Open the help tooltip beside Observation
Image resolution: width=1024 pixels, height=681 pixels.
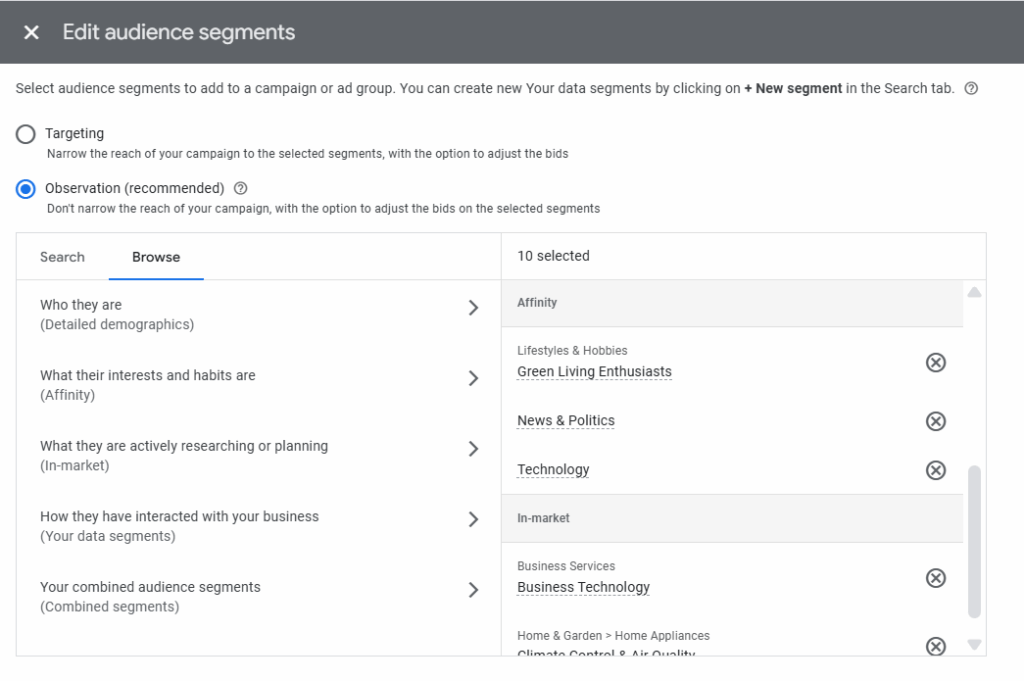tap(238, 188)
